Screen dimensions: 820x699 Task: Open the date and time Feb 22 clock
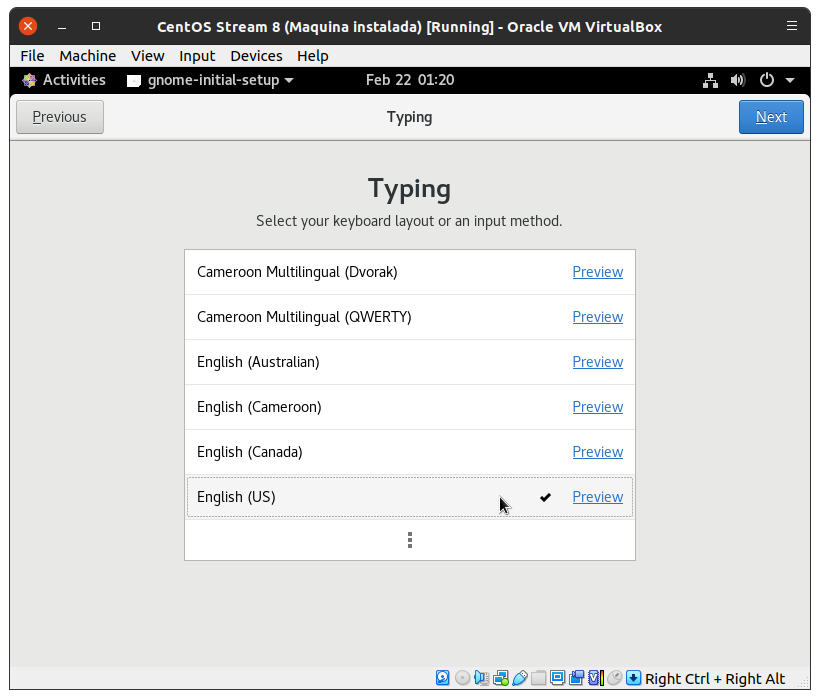[410, 80]
